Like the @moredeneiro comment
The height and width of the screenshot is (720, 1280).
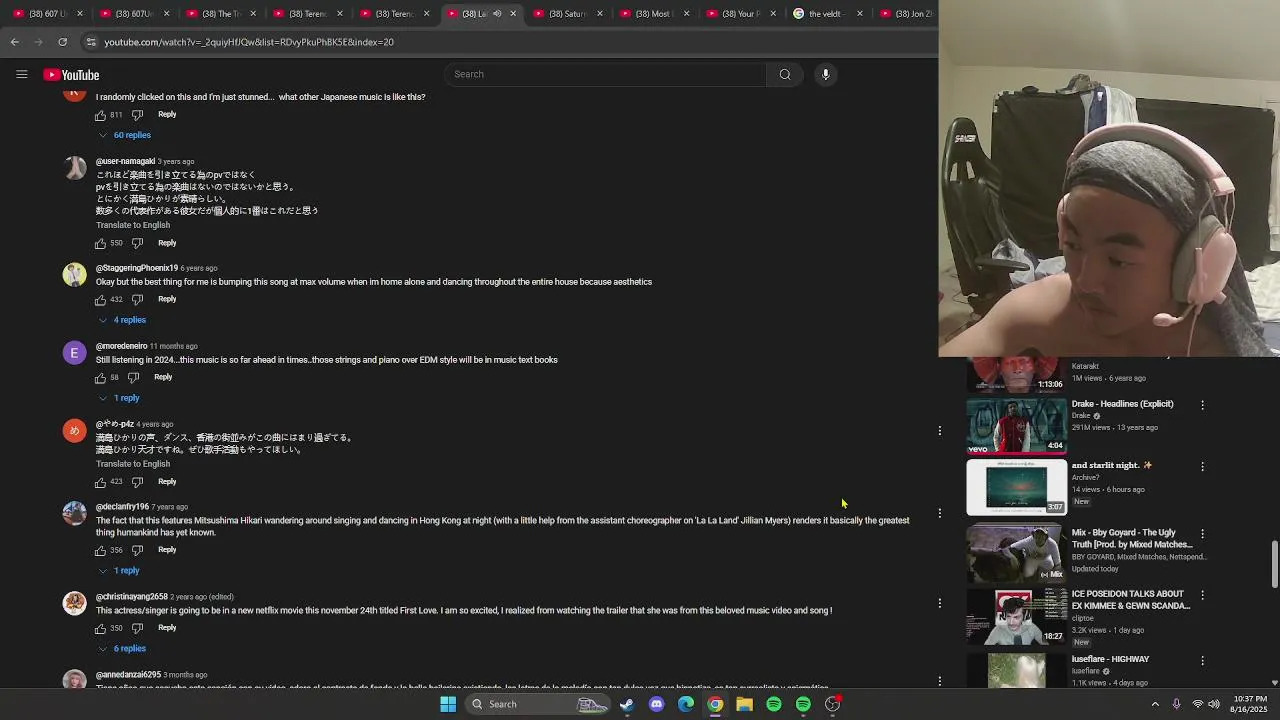pyautogui.click(x=100, y=378)
